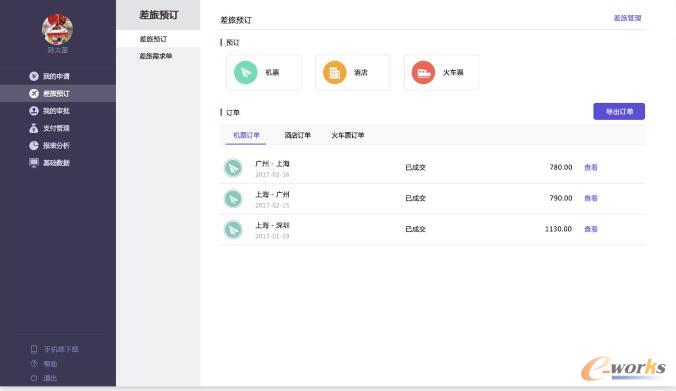Viewport: 676px width, 391px height.
Task: Click the airplane icon for 差旅预订 in sidebar
Action: [x=34, y=94]
